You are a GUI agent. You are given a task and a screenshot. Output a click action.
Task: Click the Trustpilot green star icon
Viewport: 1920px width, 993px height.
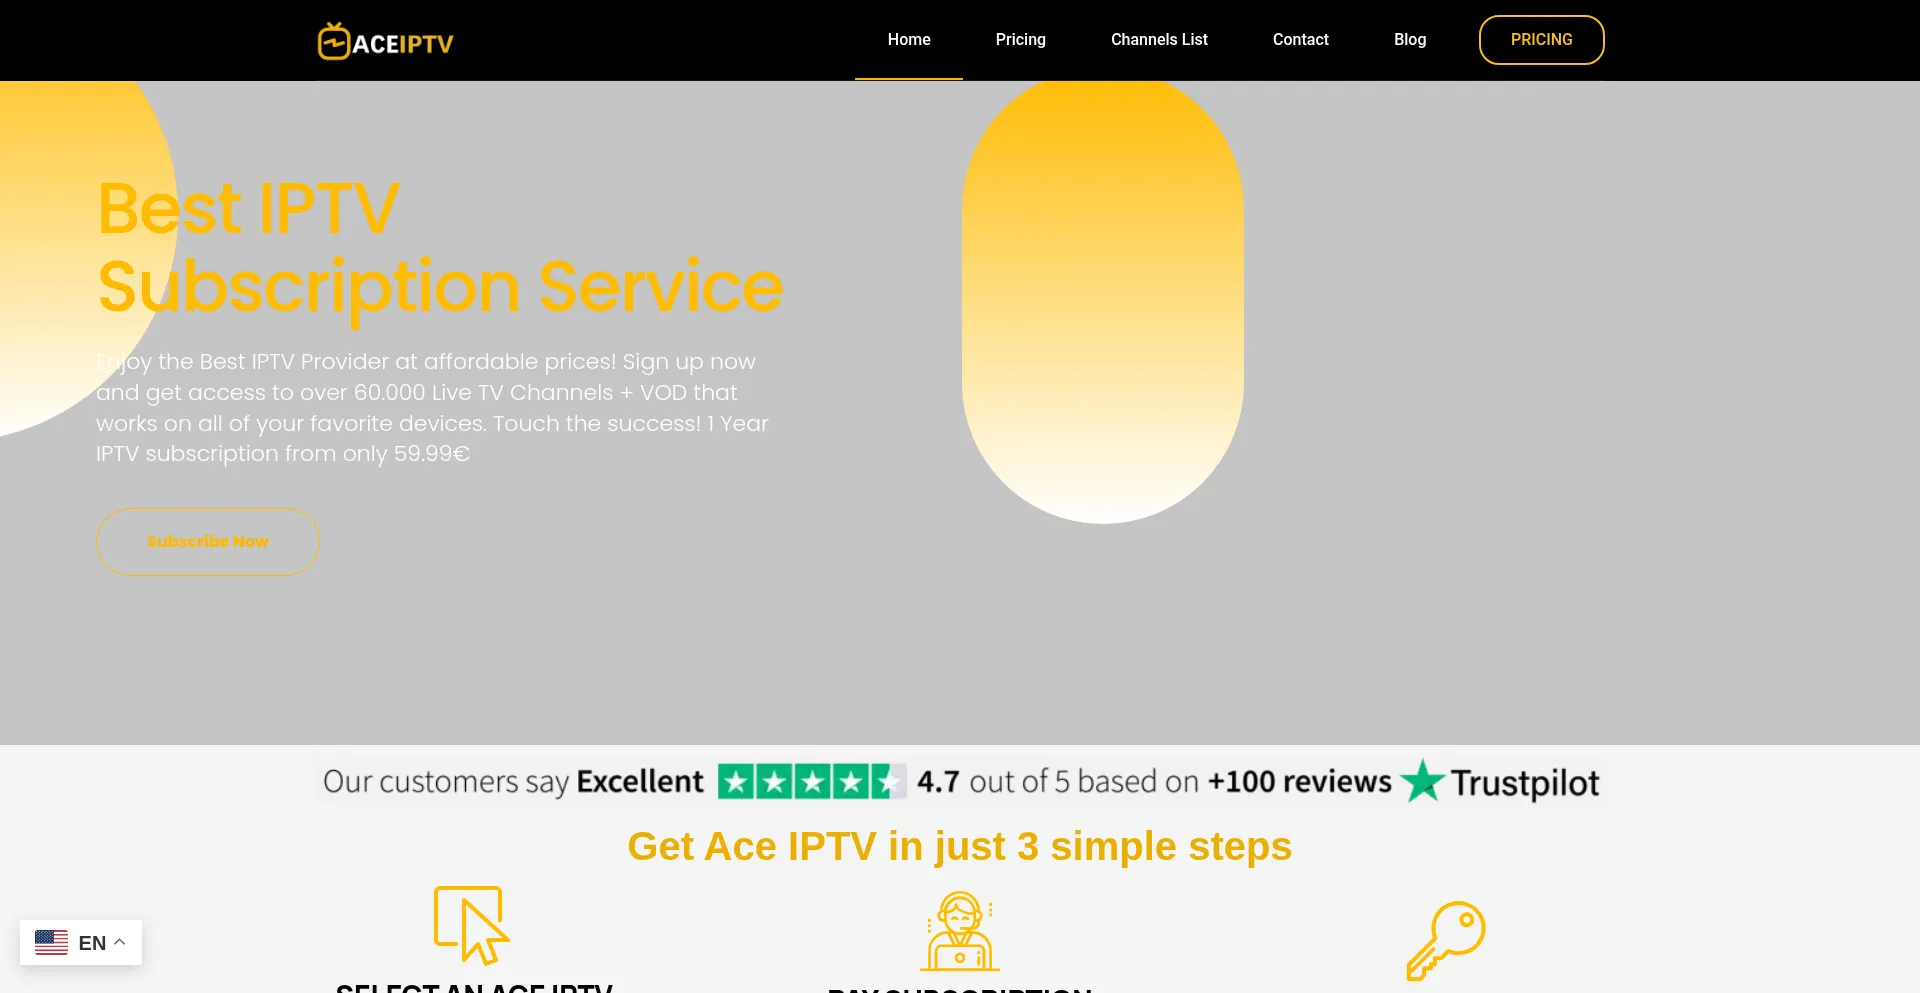coord(1424,781)
